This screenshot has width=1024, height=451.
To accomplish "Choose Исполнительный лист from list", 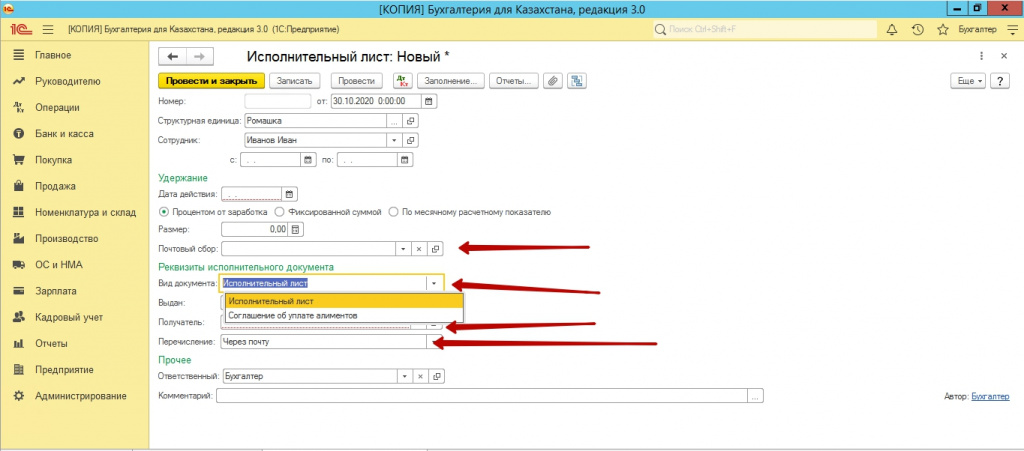I will coord(344,302).
